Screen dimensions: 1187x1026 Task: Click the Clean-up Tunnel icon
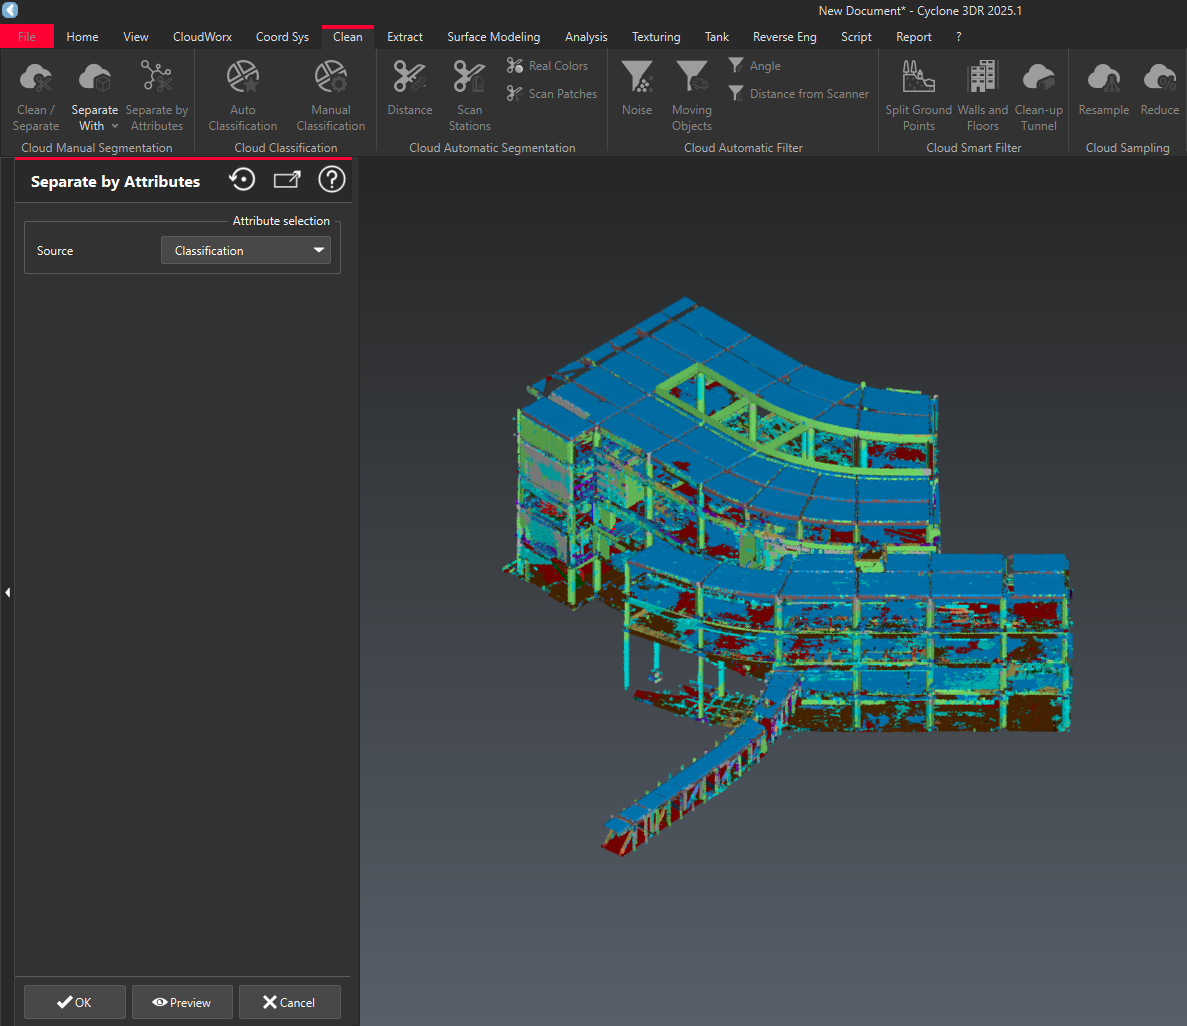tap(1038, 78)
